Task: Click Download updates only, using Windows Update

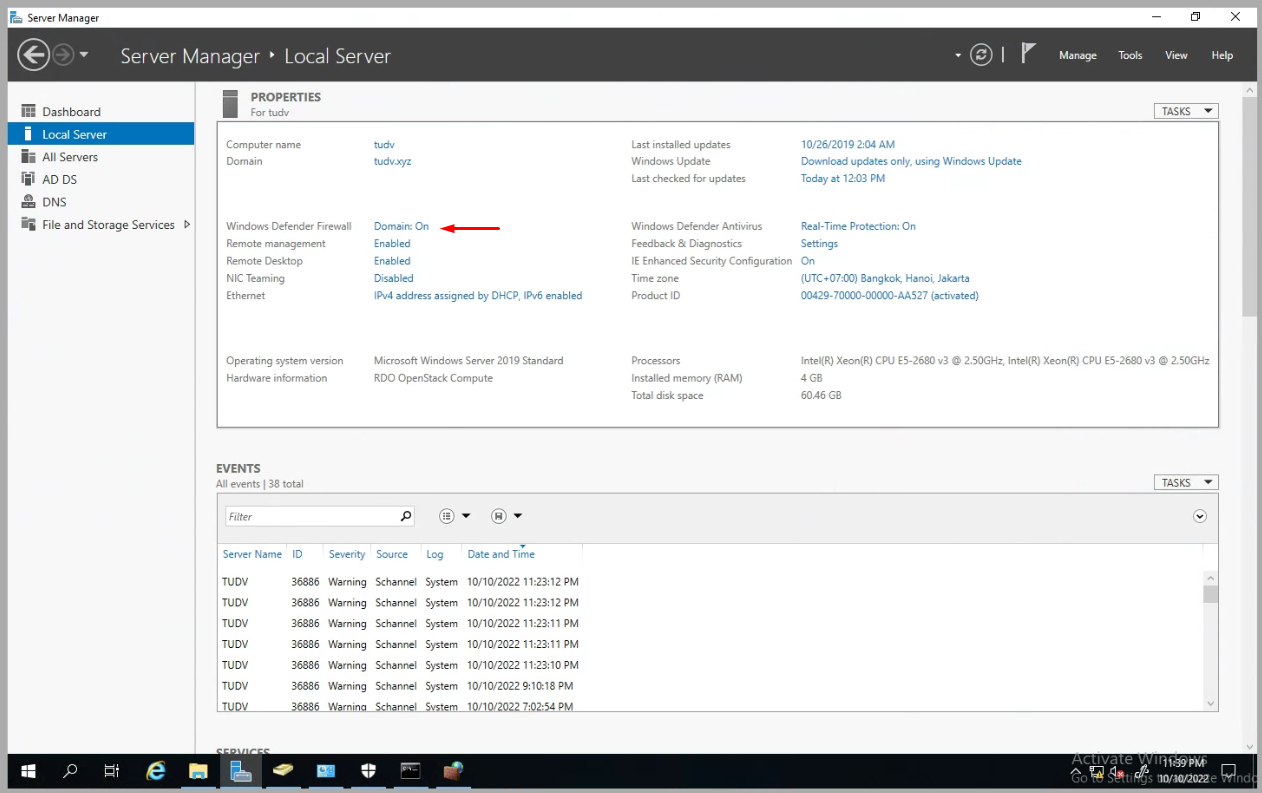Action: click(911, 161)
